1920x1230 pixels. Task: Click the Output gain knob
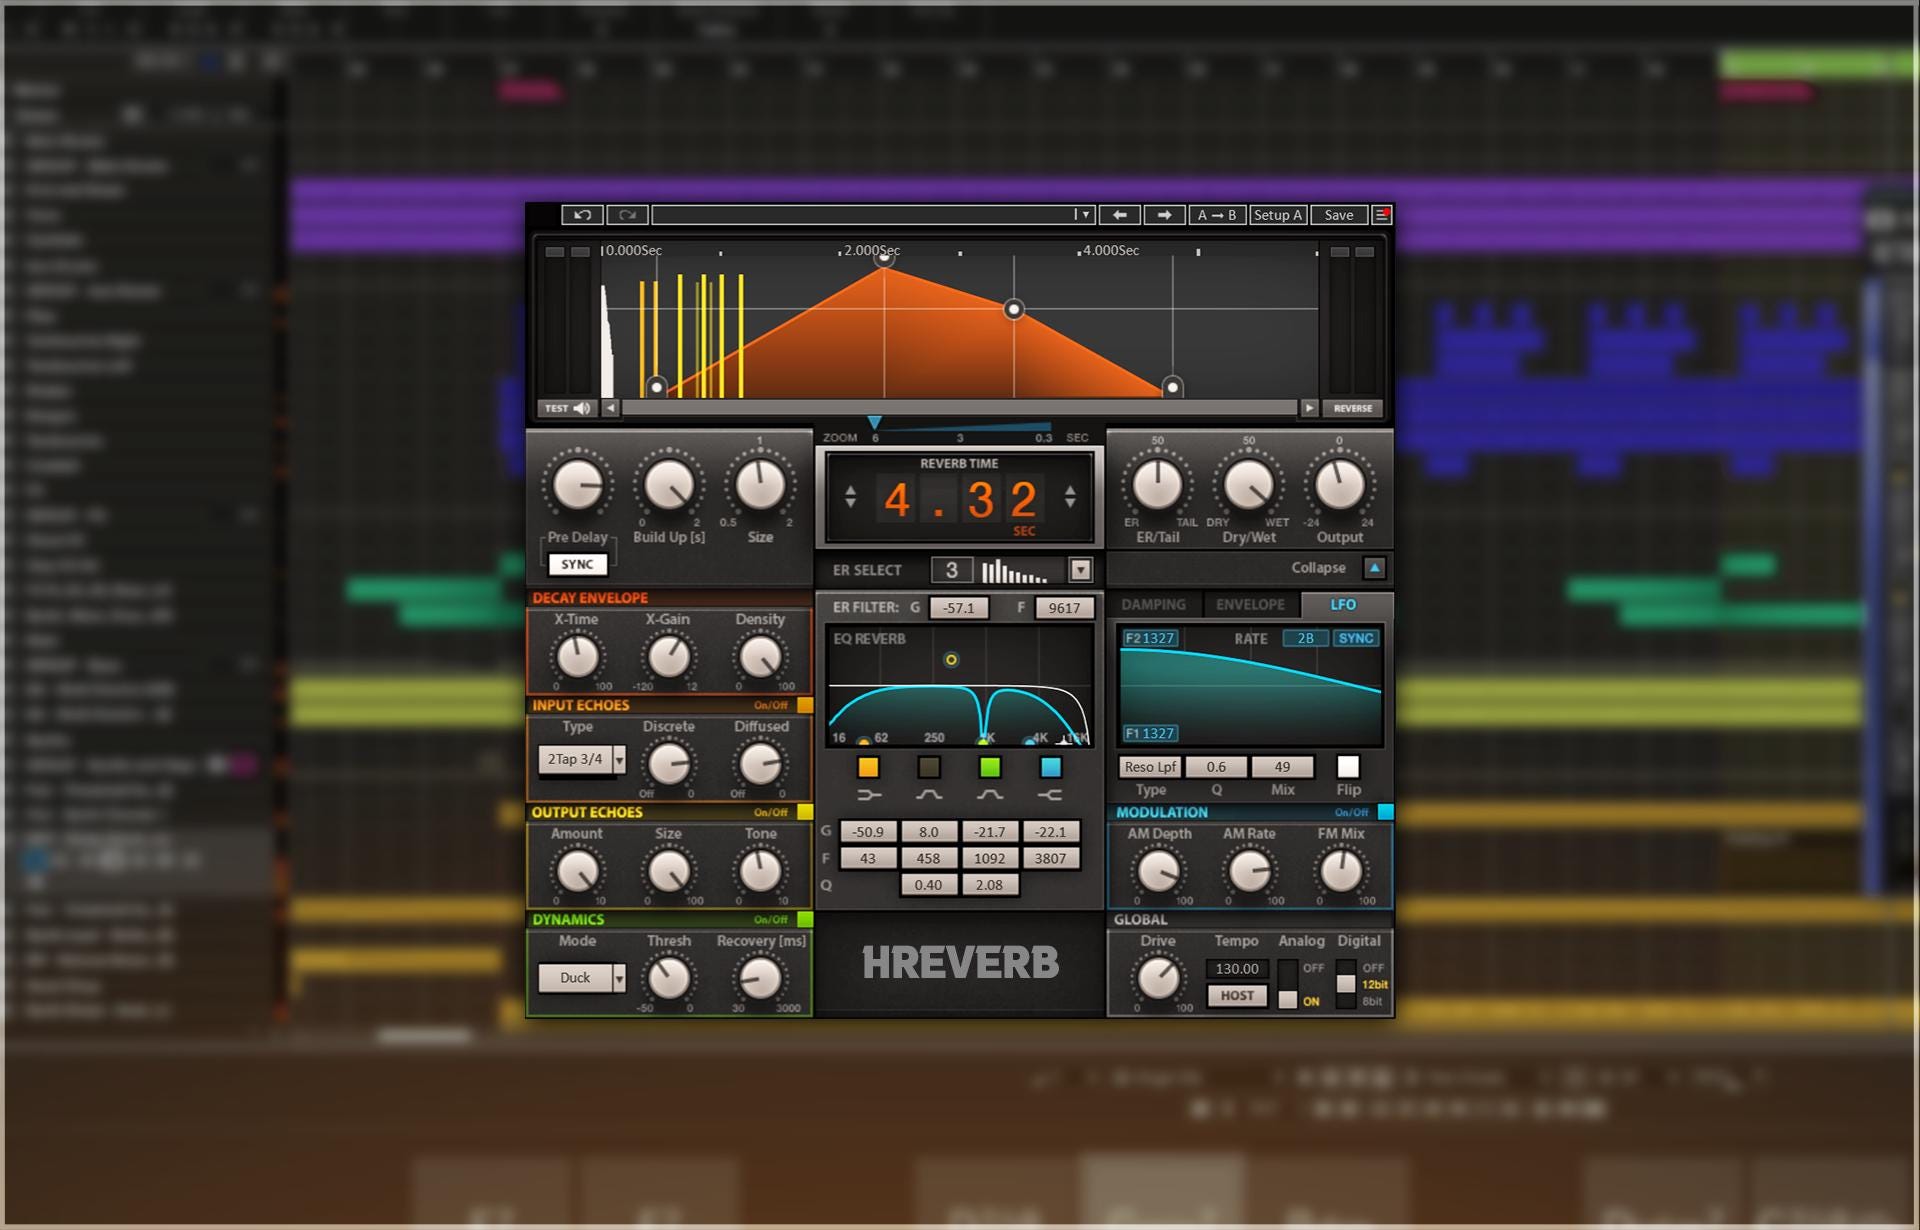click(x=1340, y=486)
